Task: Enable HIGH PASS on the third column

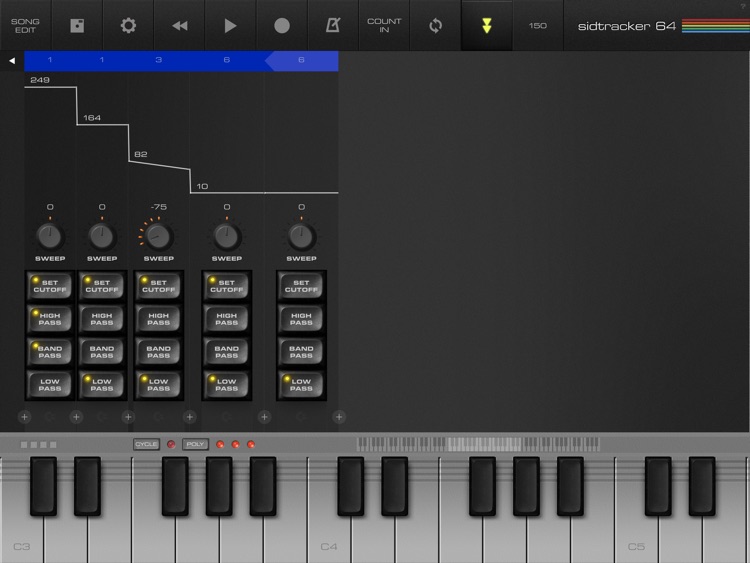Action: [158, 319]
